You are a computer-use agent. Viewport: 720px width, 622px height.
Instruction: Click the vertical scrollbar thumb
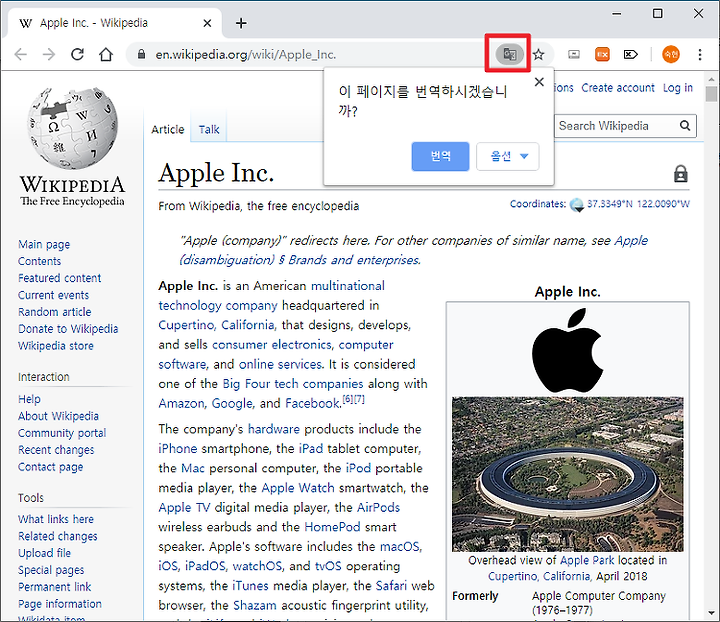(x=711, y=94)
